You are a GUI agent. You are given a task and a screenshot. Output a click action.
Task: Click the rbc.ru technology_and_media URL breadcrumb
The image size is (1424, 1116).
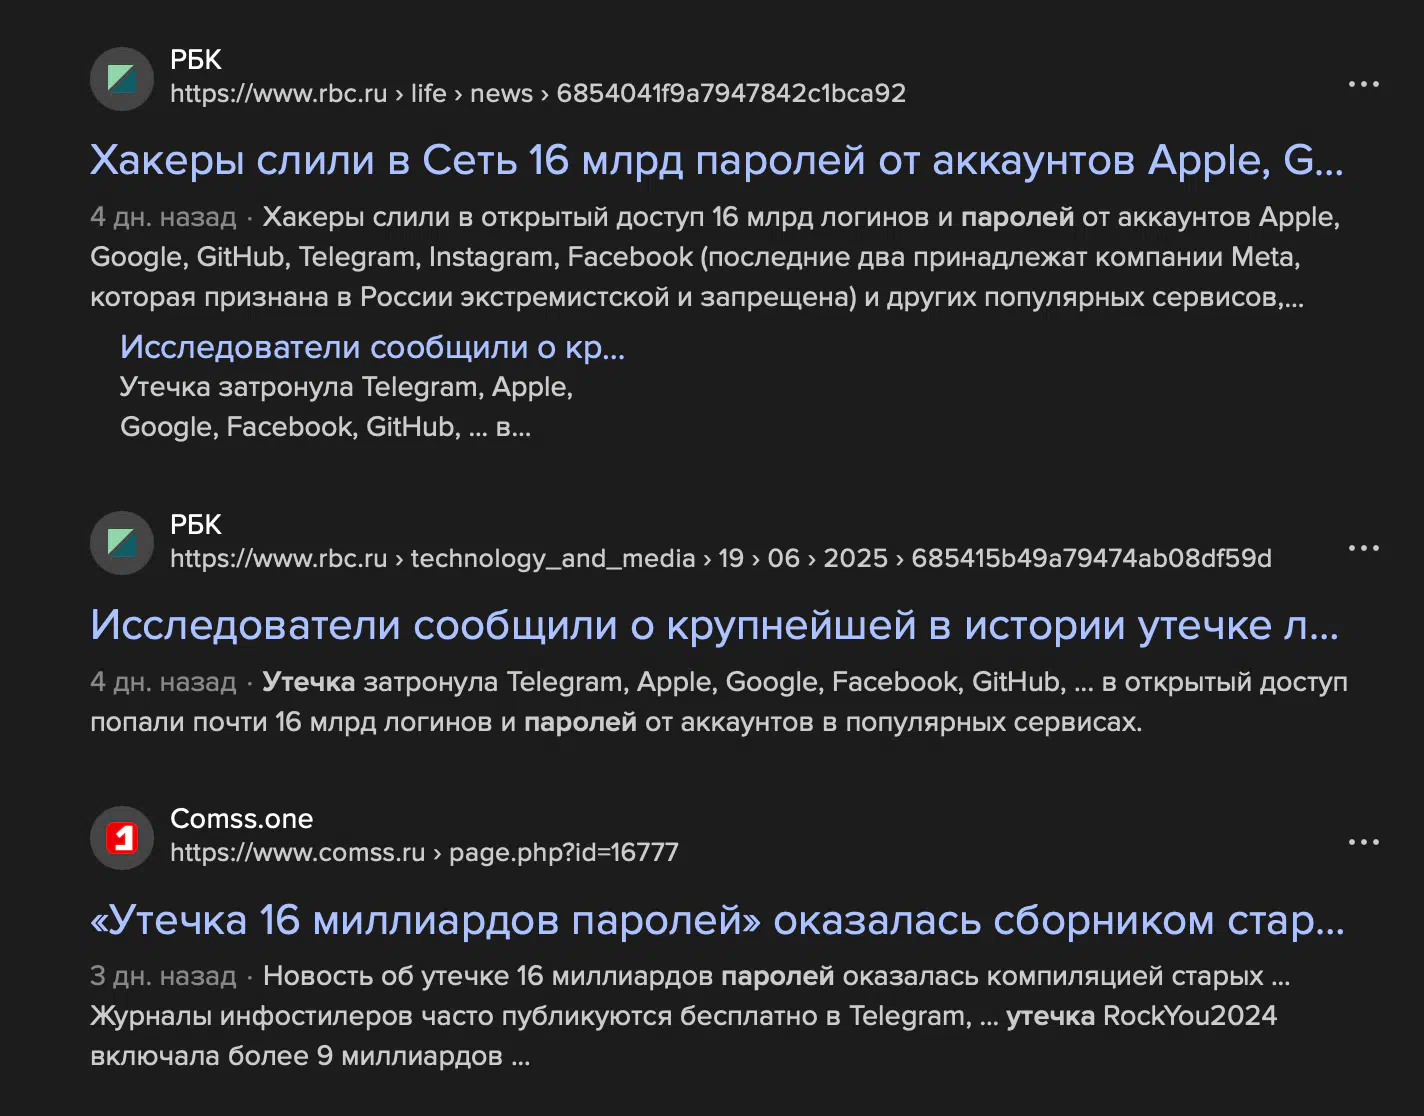pyautogui.click(x=721, y=558)
